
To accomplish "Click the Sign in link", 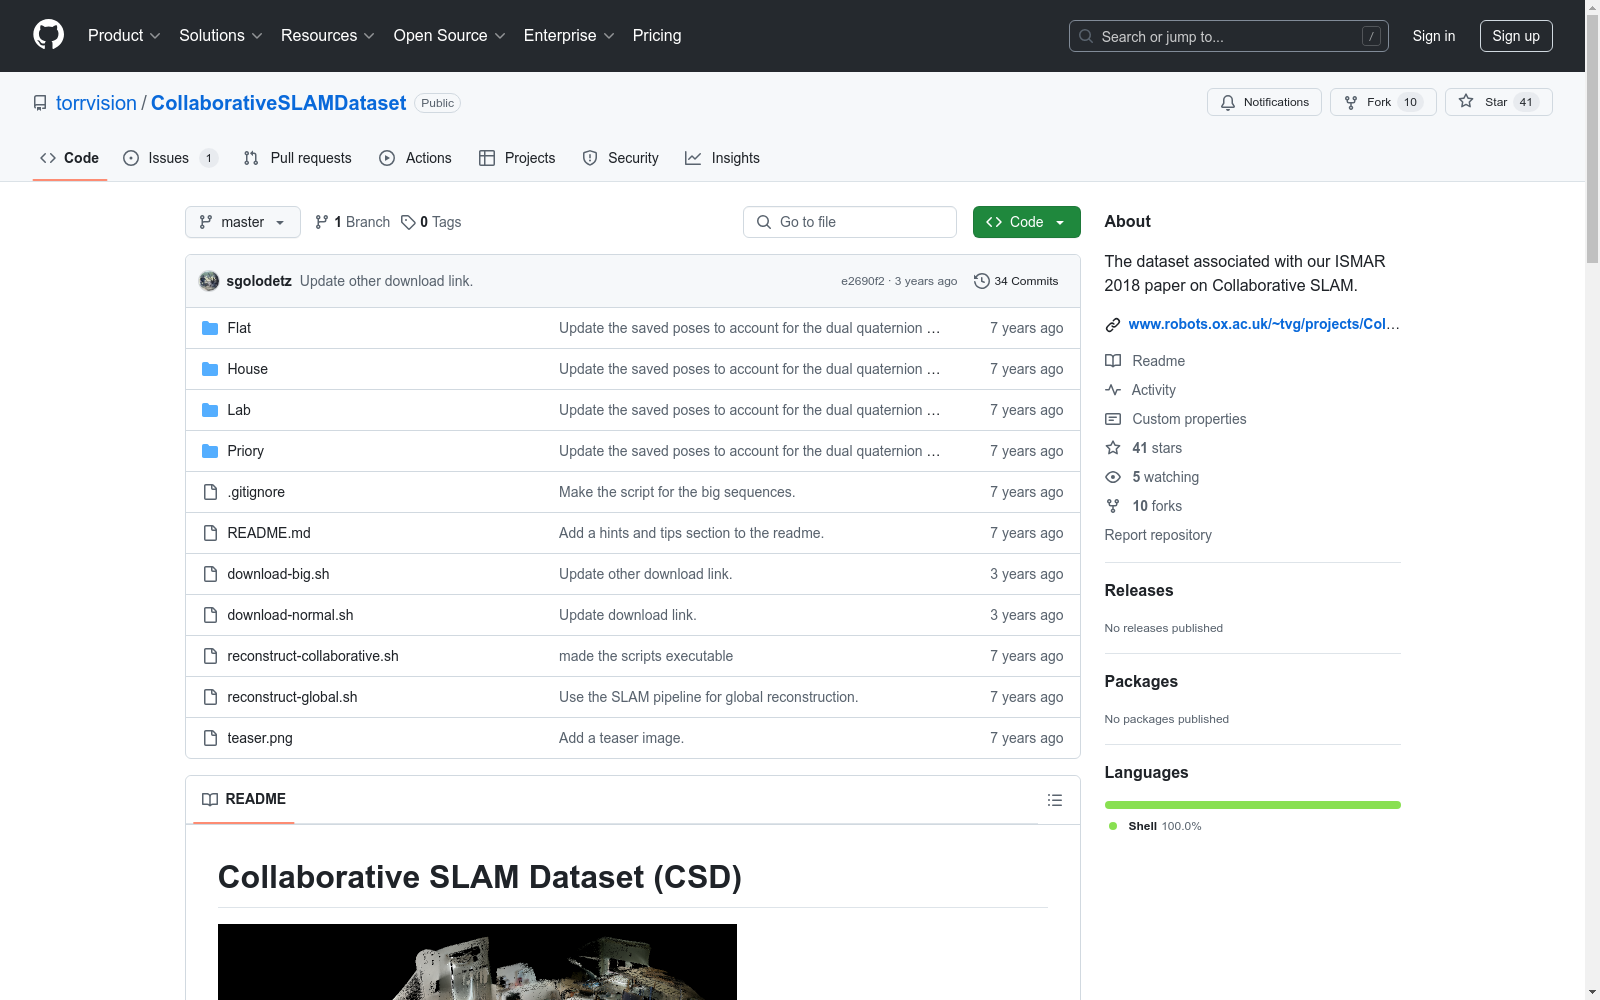I will [1434, 36].
